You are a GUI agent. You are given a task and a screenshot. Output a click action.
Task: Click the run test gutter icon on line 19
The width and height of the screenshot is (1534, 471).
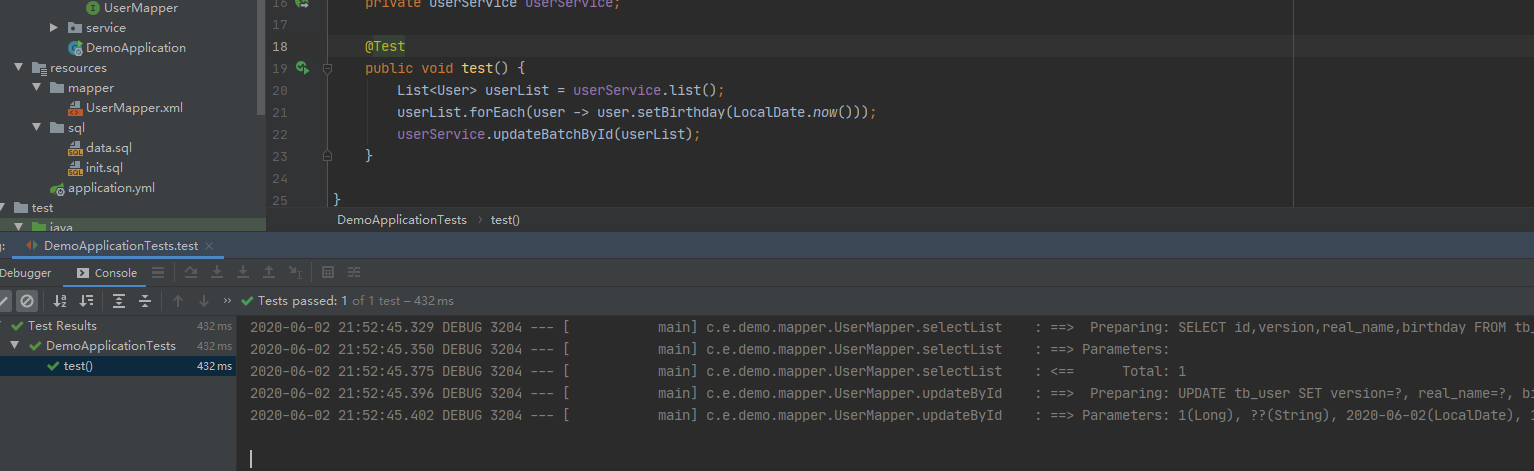(303, 68)
